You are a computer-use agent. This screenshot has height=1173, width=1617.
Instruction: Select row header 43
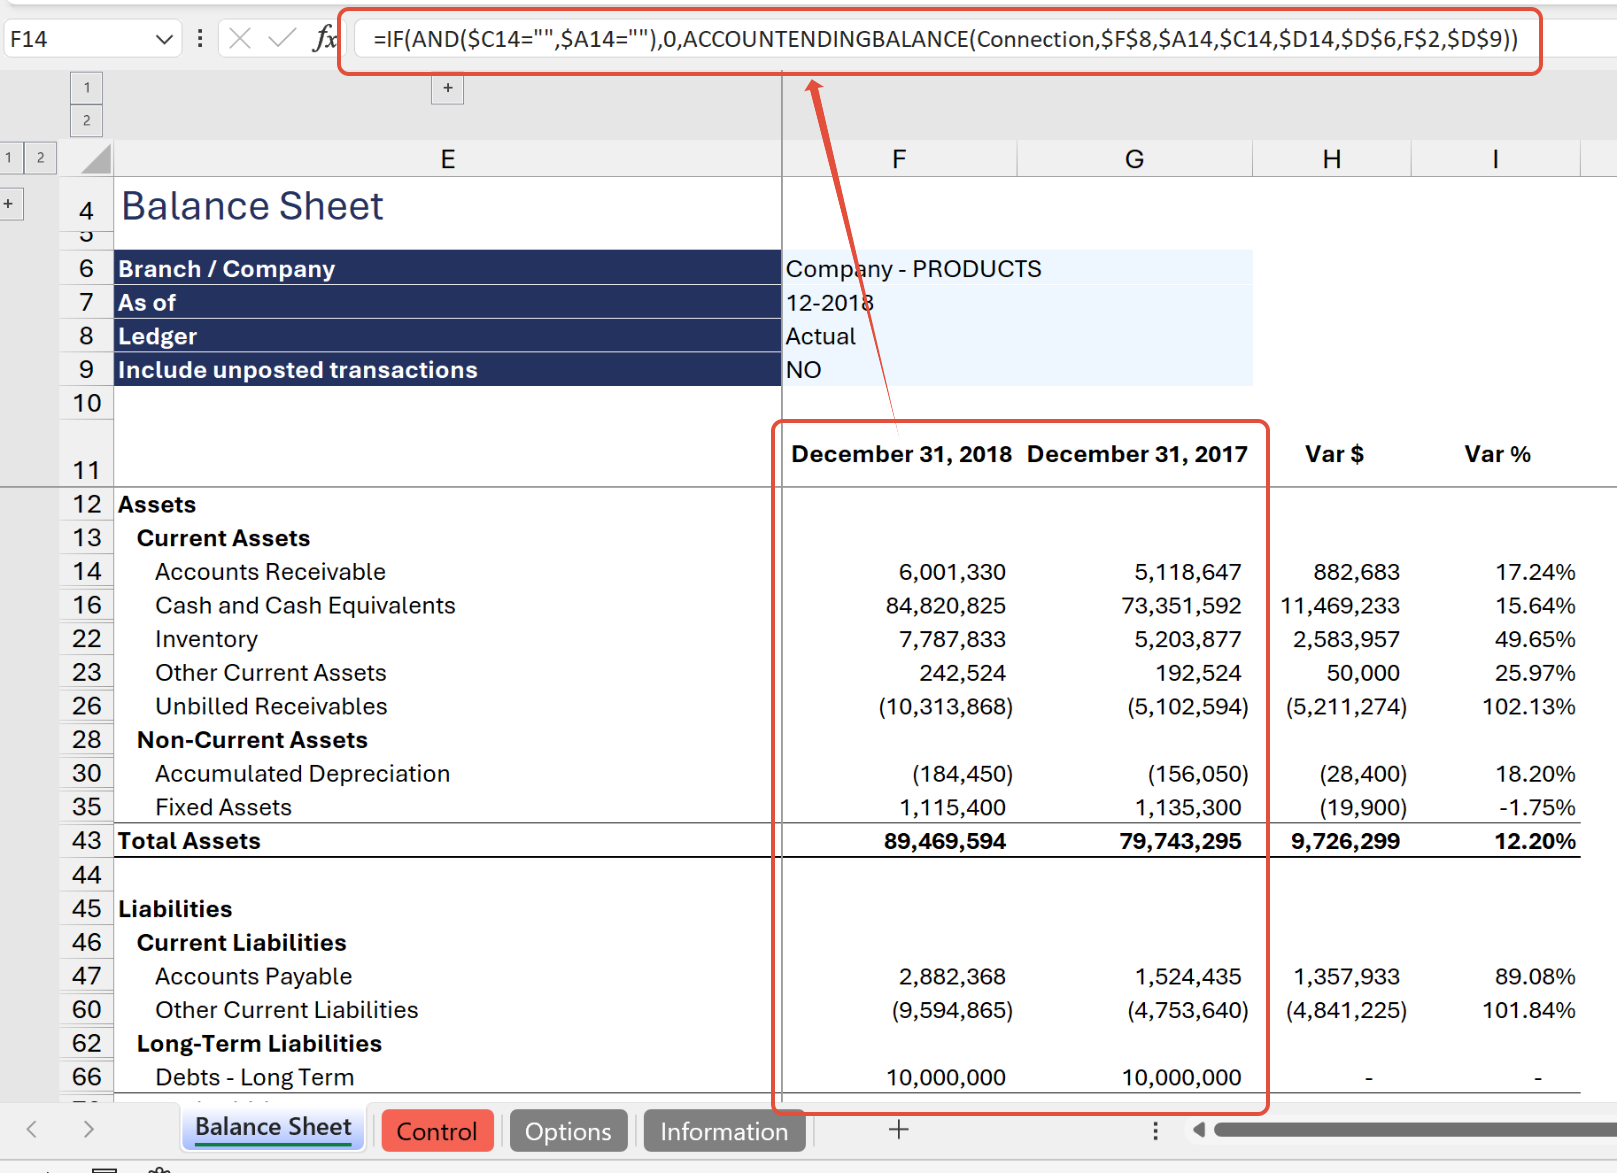click(x=87, y=841)
